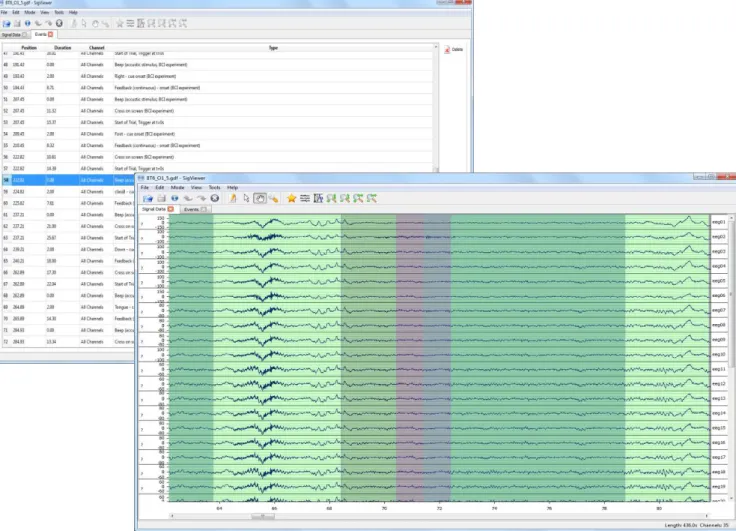This screenshot has height=531, width=736.
Task: Open Tools menu in back Events window
Action: [x=59, y=12]
